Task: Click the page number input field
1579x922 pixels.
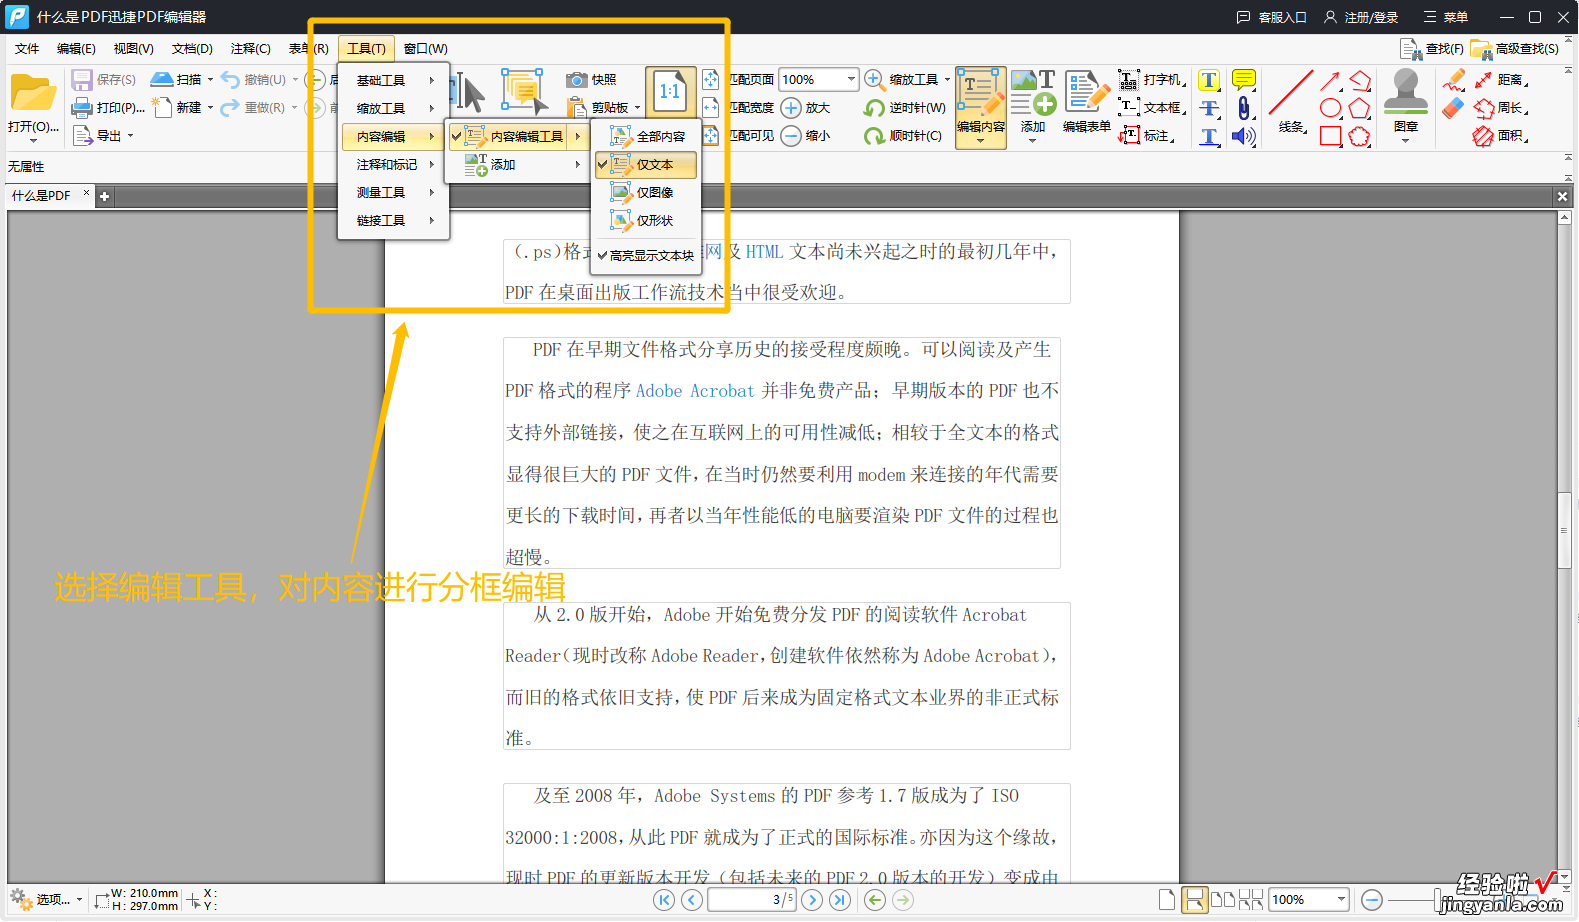Action: tap(752, 900)
